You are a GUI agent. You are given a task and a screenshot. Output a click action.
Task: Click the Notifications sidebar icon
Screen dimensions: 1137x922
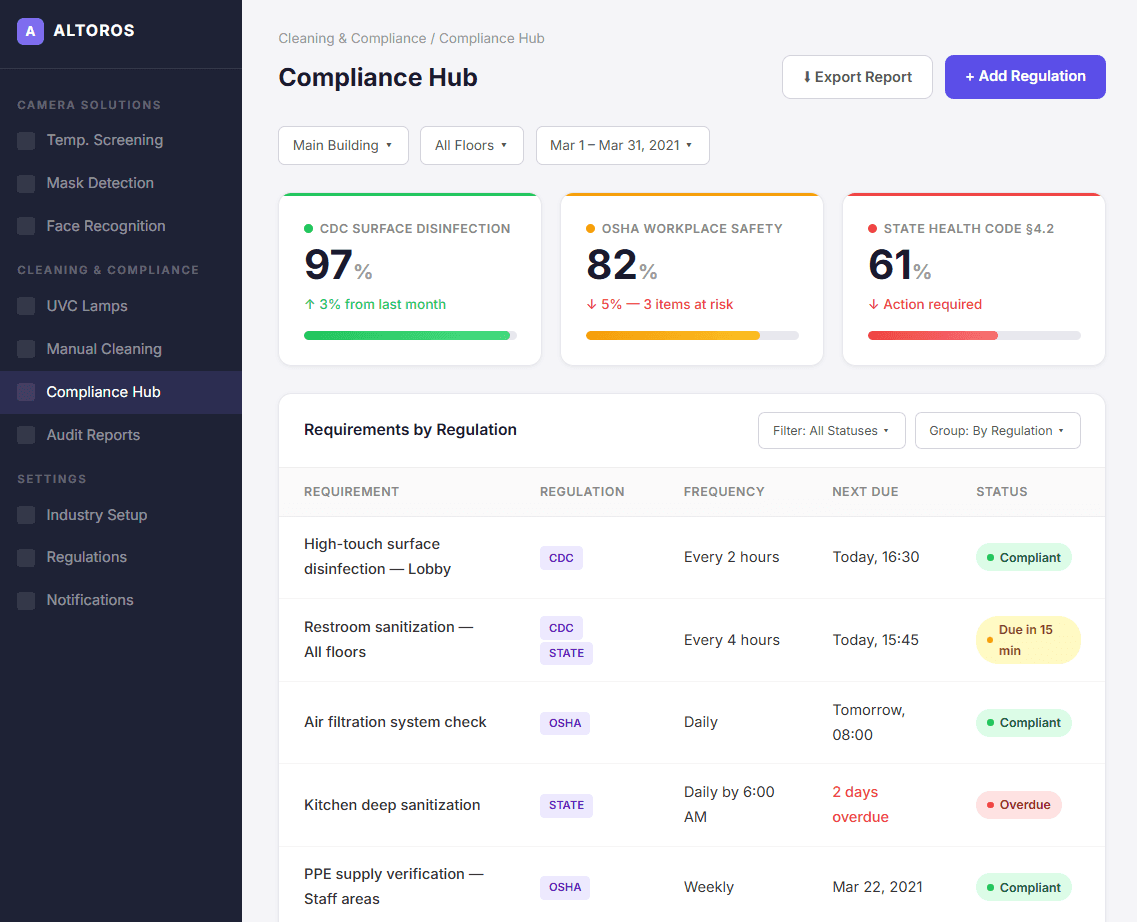[26, 600]
